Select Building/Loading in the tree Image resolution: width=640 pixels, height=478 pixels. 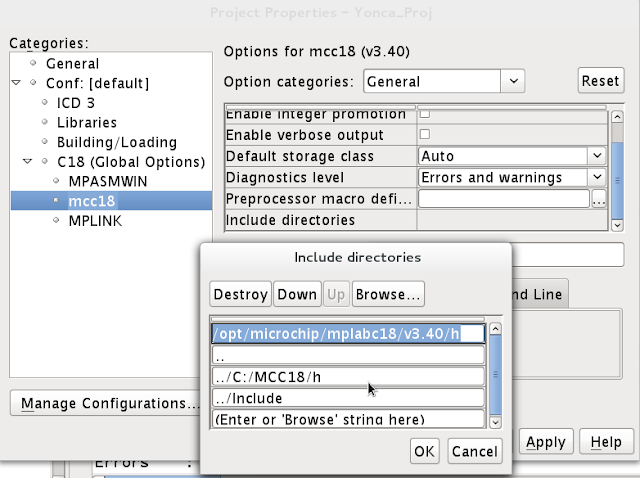click(x=116, y=142)
